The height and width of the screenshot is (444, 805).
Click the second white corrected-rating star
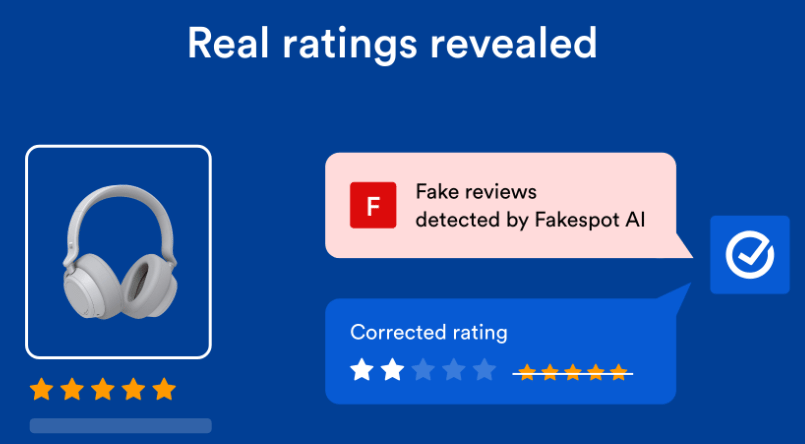pyautogui.click(x=392, y=370)
